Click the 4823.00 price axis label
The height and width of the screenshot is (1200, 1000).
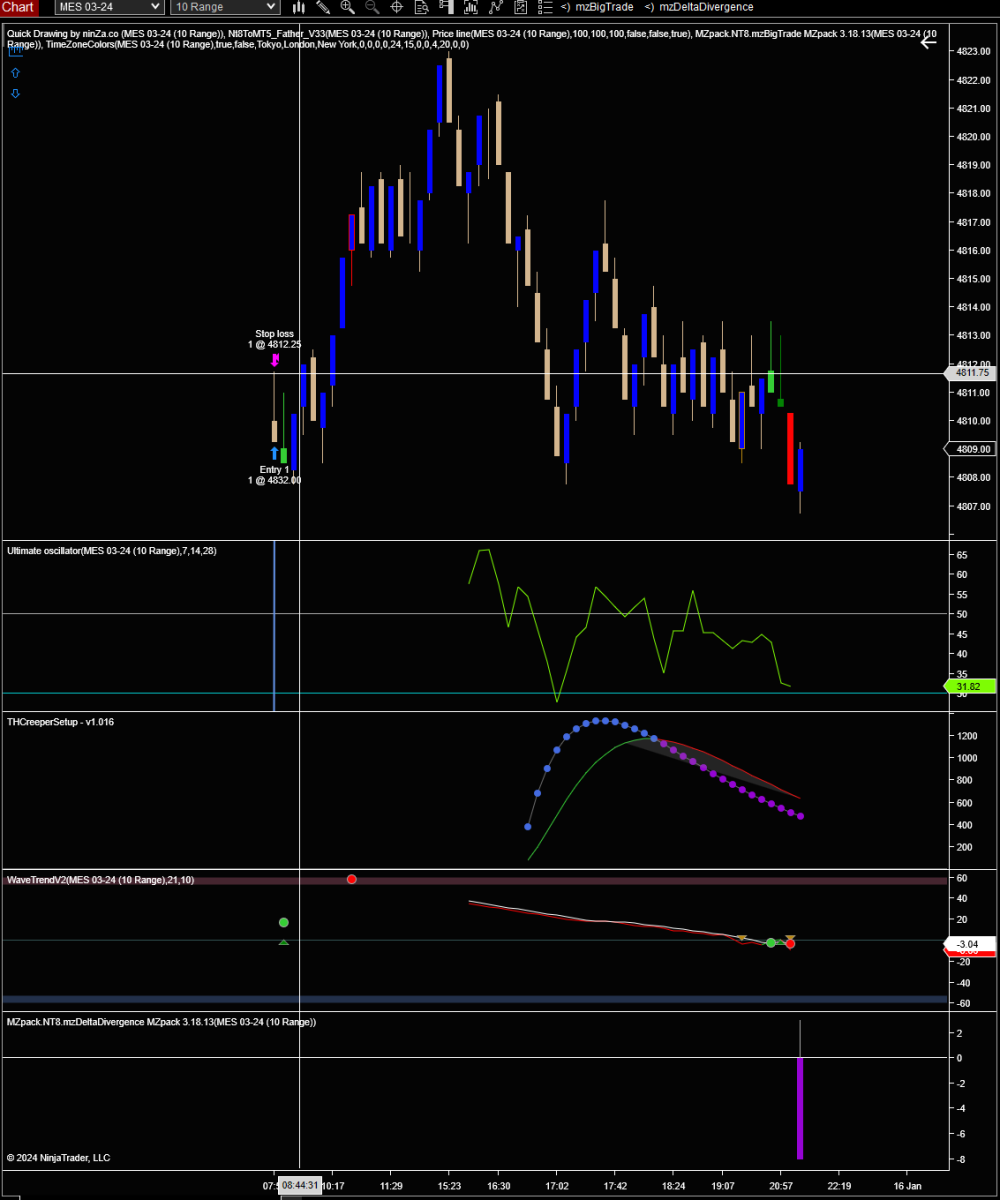click(971, 51)
